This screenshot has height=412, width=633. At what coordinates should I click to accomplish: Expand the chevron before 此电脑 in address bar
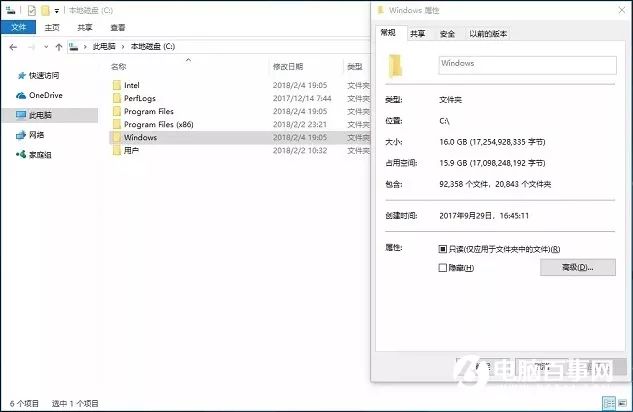pyautogui.click(x=85, y=47)
